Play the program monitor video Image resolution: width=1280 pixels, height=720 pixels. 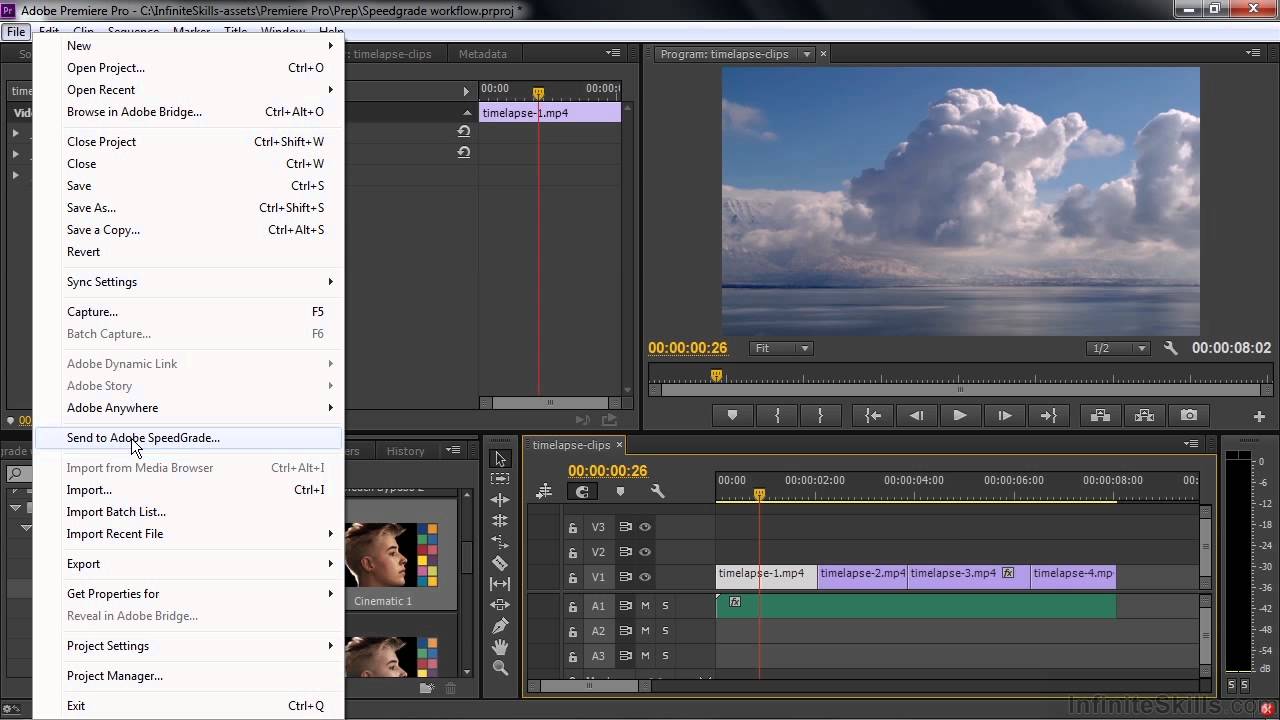click(x=960, y=415)
